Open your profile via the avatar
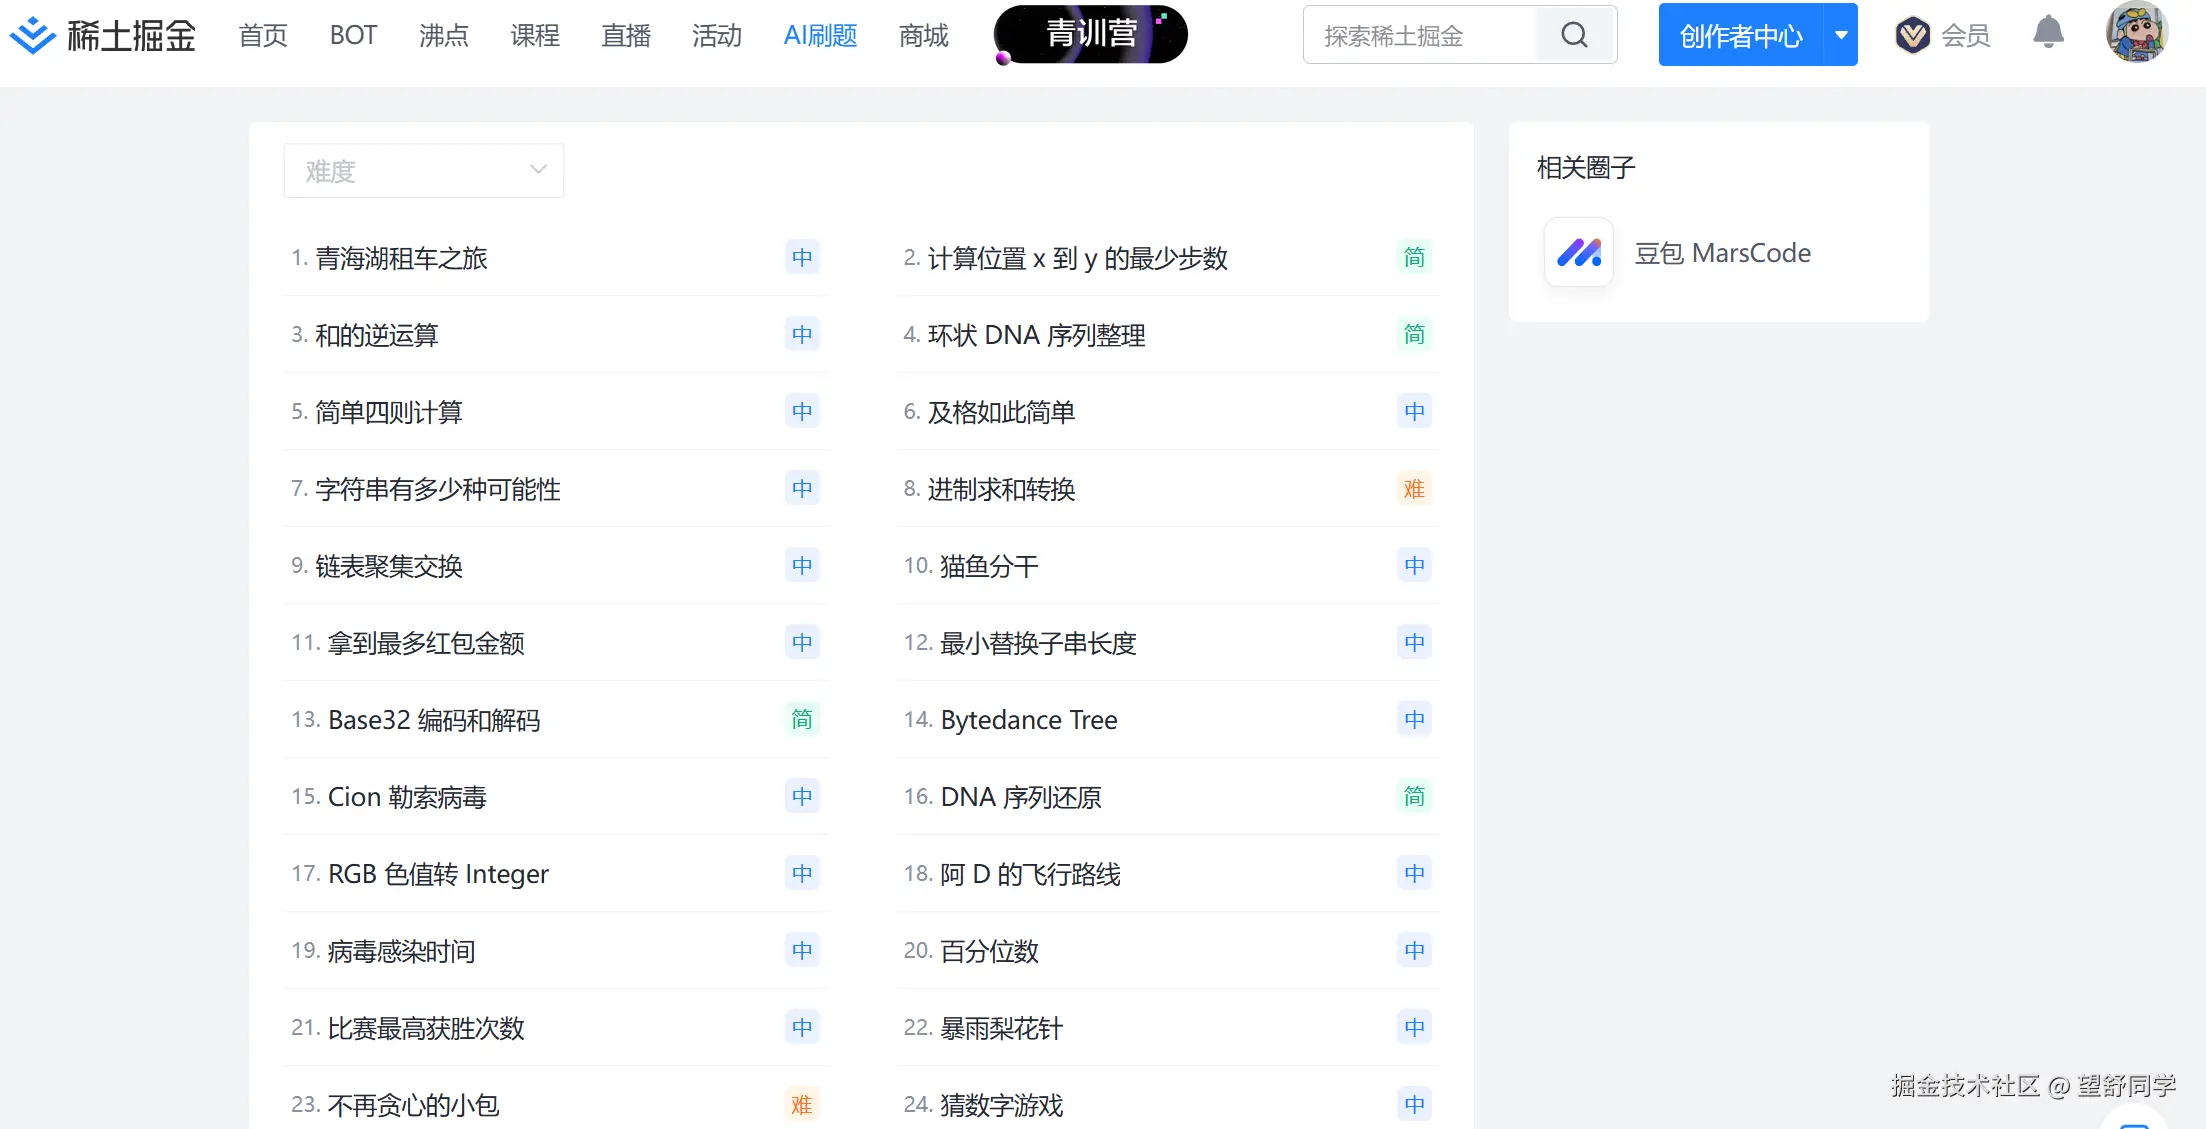The width and height of the screenshot is (2206, 1129). point(2138,33)
